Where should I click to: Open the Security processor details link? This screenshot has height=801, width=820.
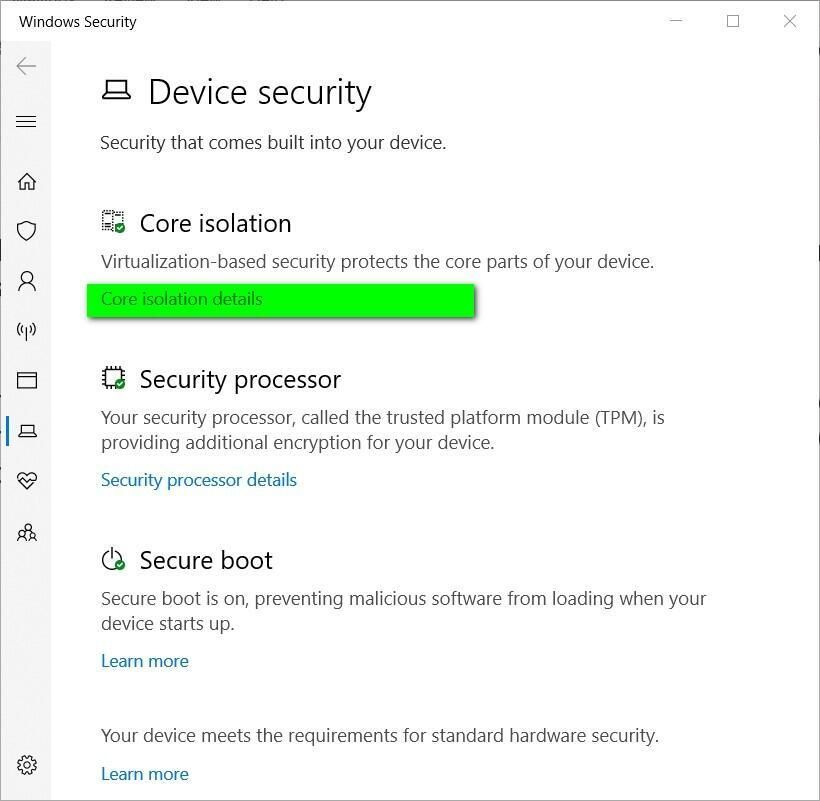tap(198, 480)
